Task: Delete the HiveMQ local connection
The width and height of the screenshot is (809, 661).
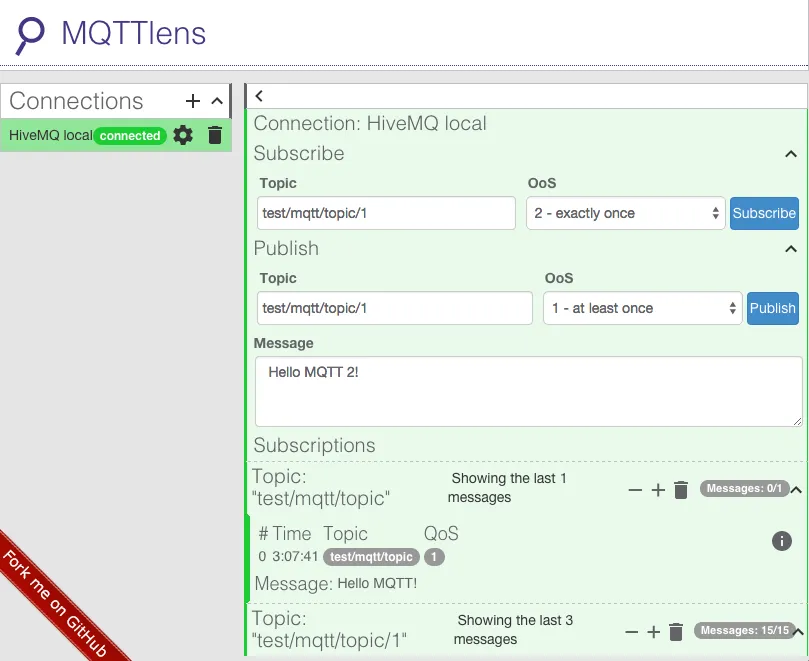Action: click(215, 135)
